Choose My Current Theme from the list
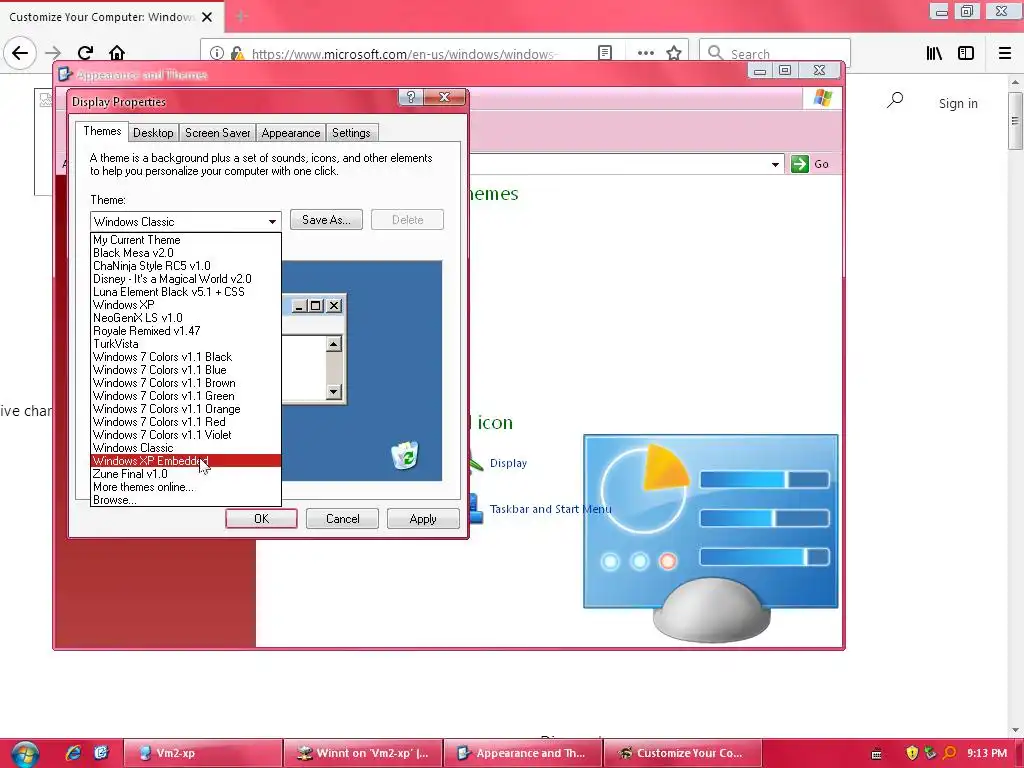The image size is (1024, 768). [186, 240]
